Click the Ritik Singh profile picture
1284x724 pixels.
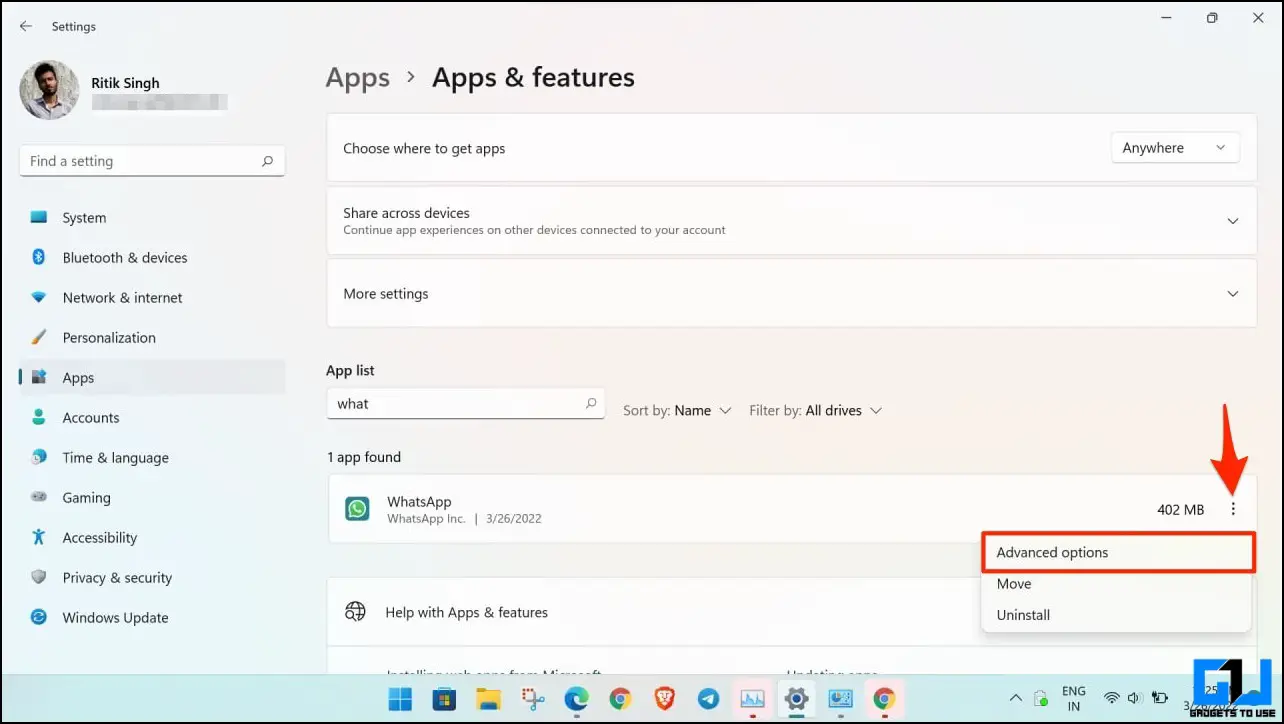[x=49, y=90]
